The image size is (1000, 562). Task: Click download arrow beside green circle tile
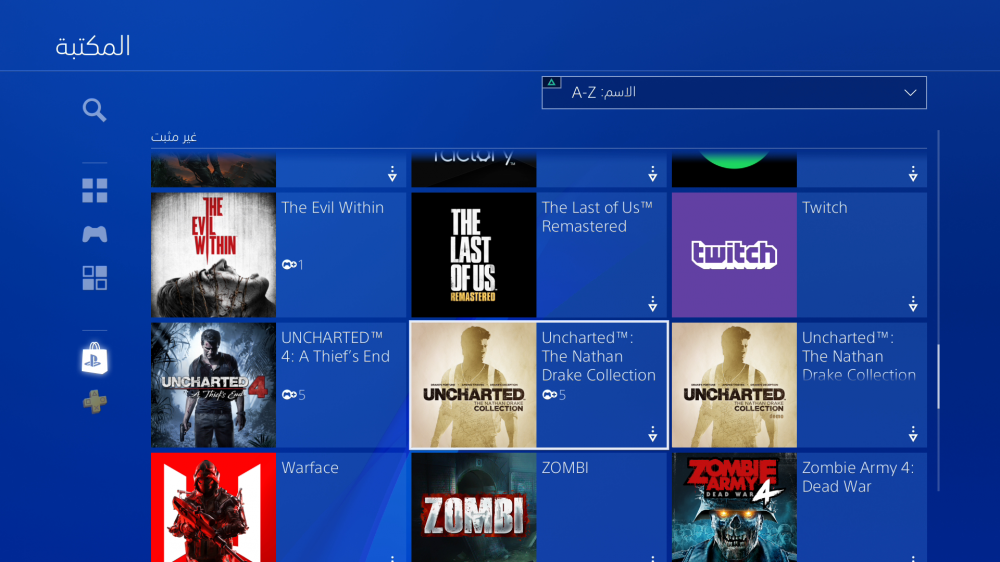913,174
